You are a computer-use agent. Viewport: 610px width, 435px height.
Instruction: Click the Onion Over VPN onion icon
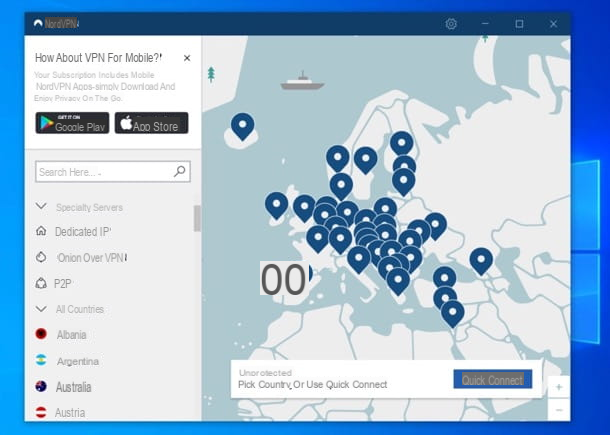[41, 257]
